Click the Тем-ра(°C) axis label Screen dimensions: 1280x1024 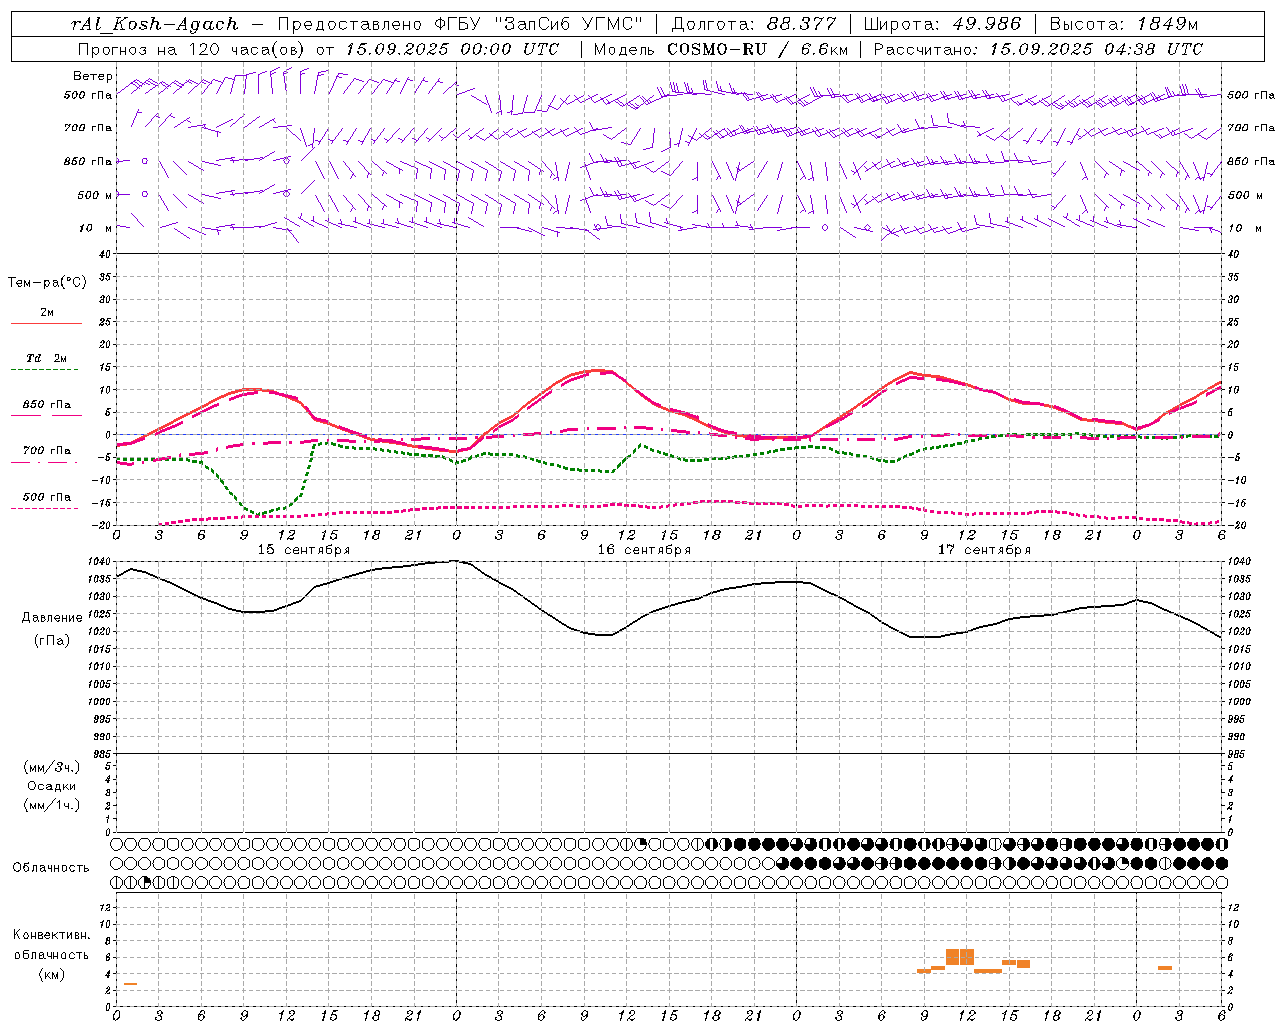point(47,283)
